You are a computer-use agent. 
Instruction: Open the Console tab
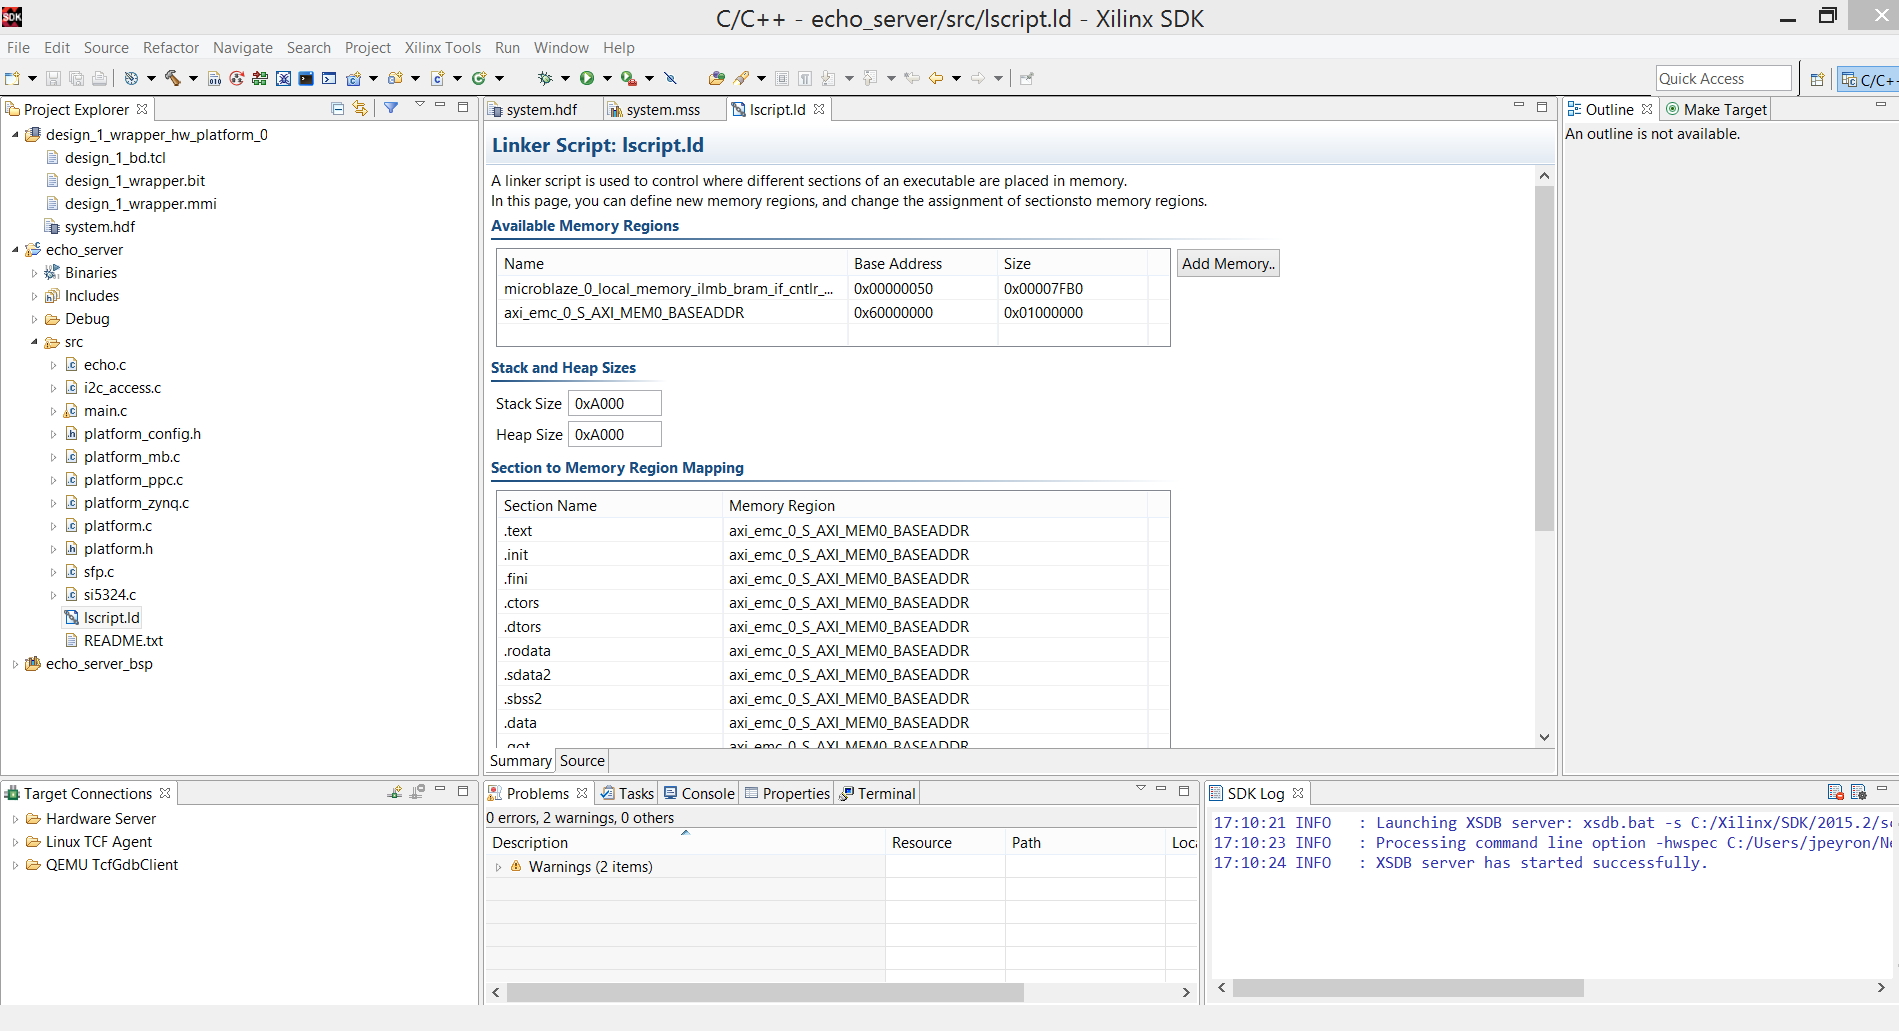pyautogui.click(x=699, y=793)
